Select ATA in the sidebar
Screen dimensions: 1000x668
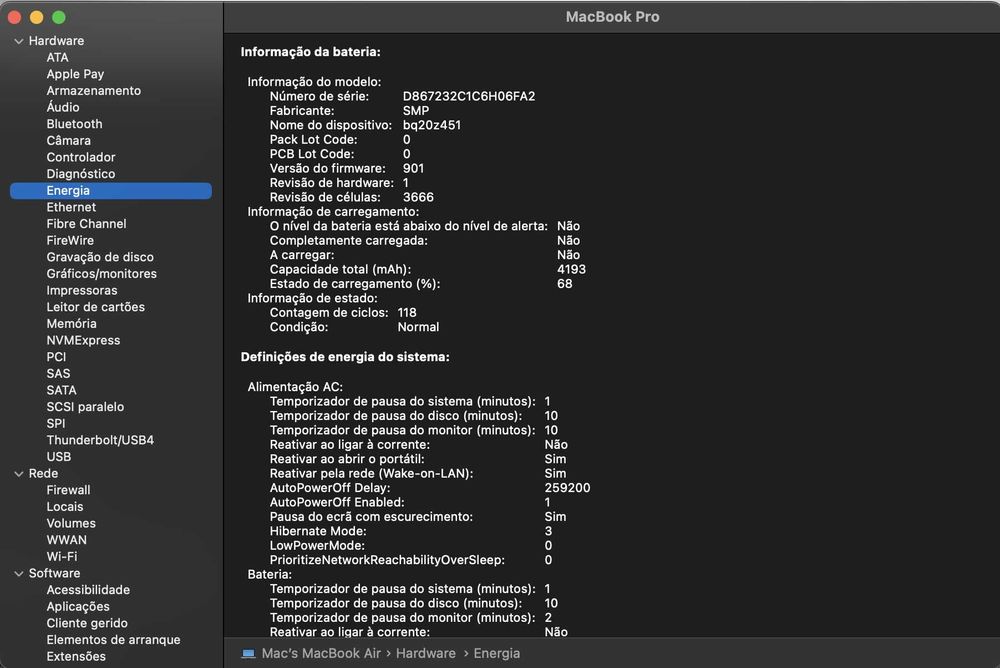(x=57, y=57)
